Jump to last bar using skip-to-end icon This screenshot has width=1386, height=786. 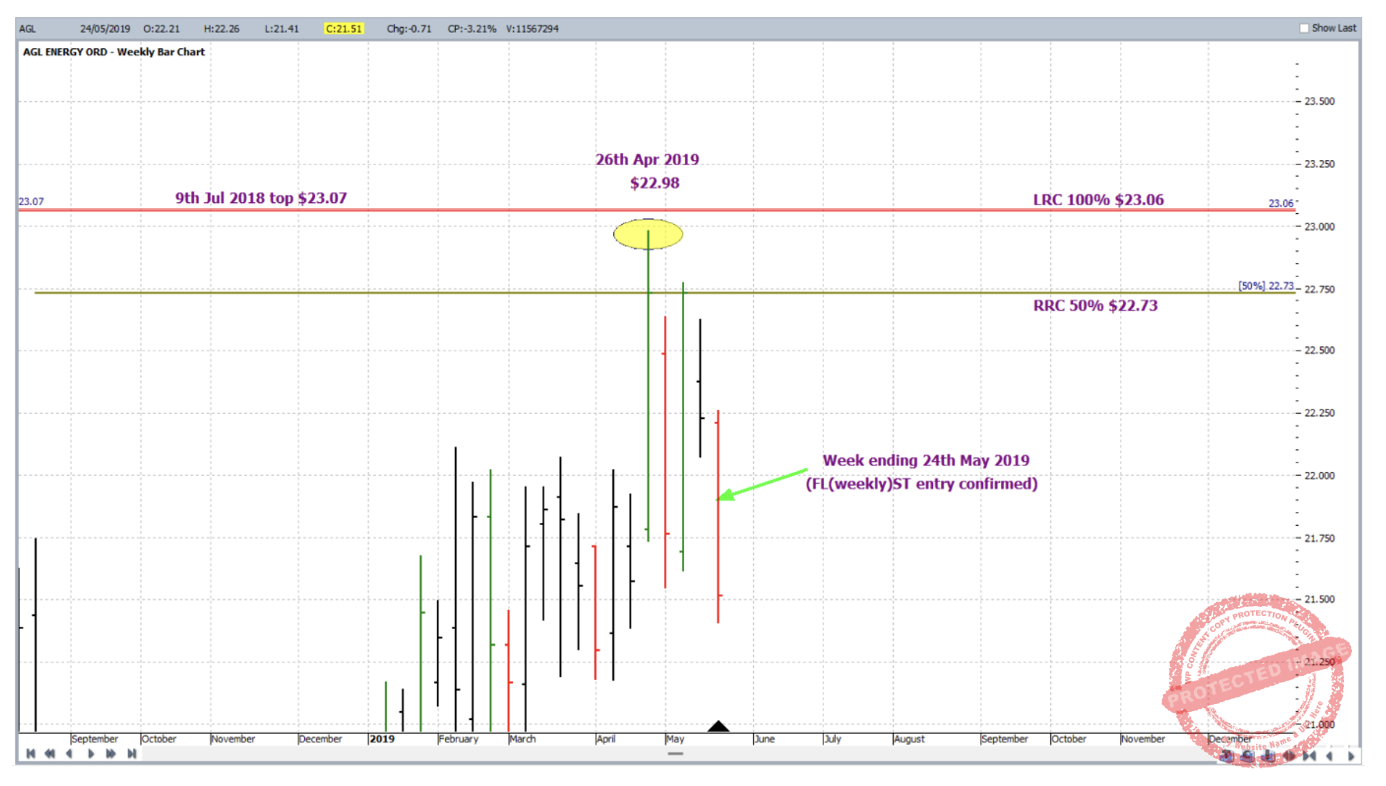pos(131,754)
